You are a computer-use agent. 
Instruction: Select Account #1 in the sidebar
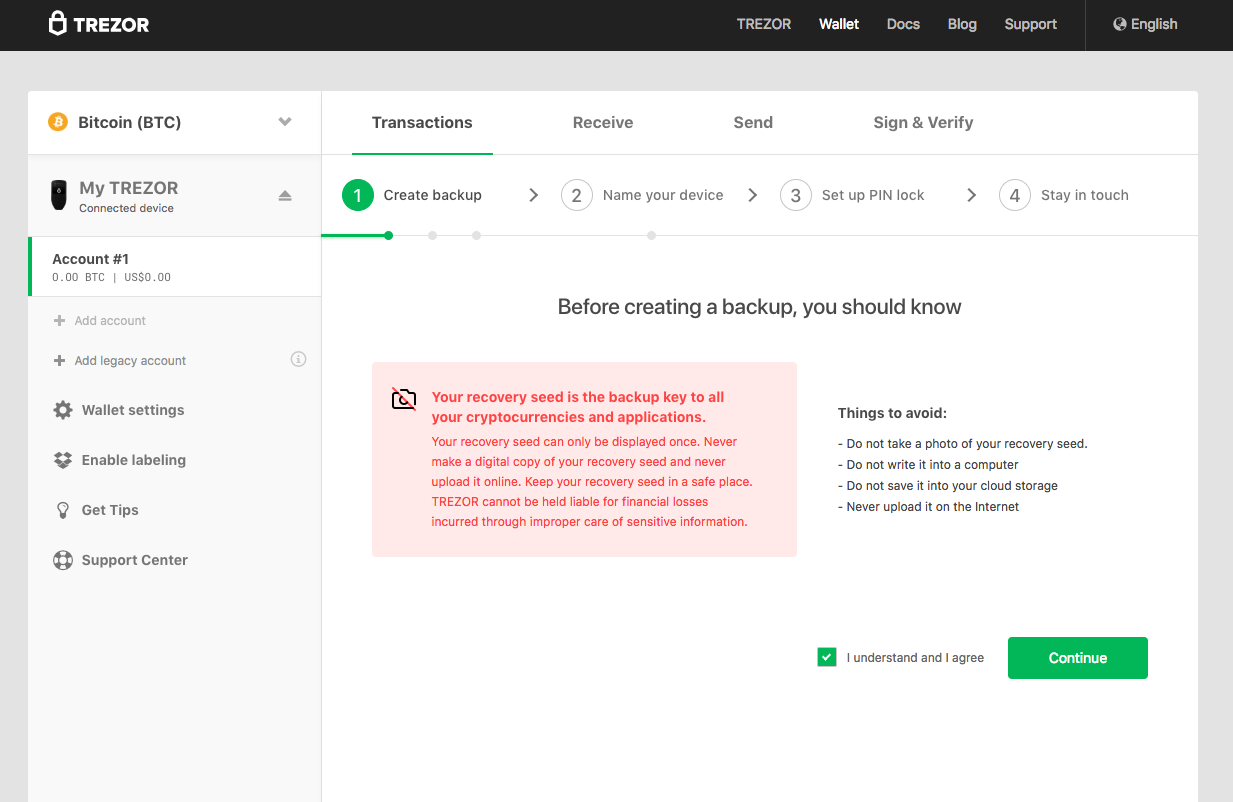click(x=175, y=267)
